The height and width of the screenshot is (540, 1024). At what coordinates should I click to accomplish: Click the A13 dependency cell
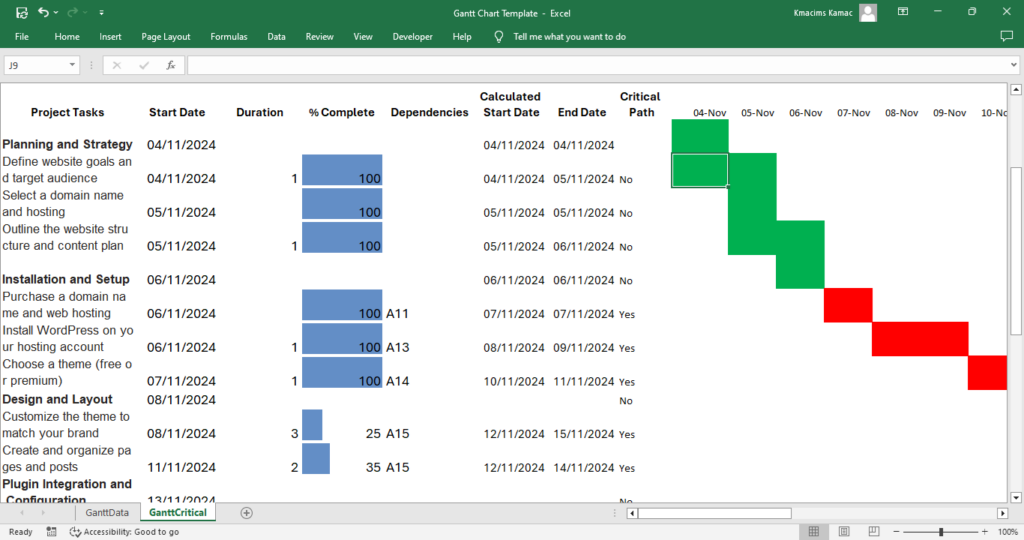click(x=398, y=347)
